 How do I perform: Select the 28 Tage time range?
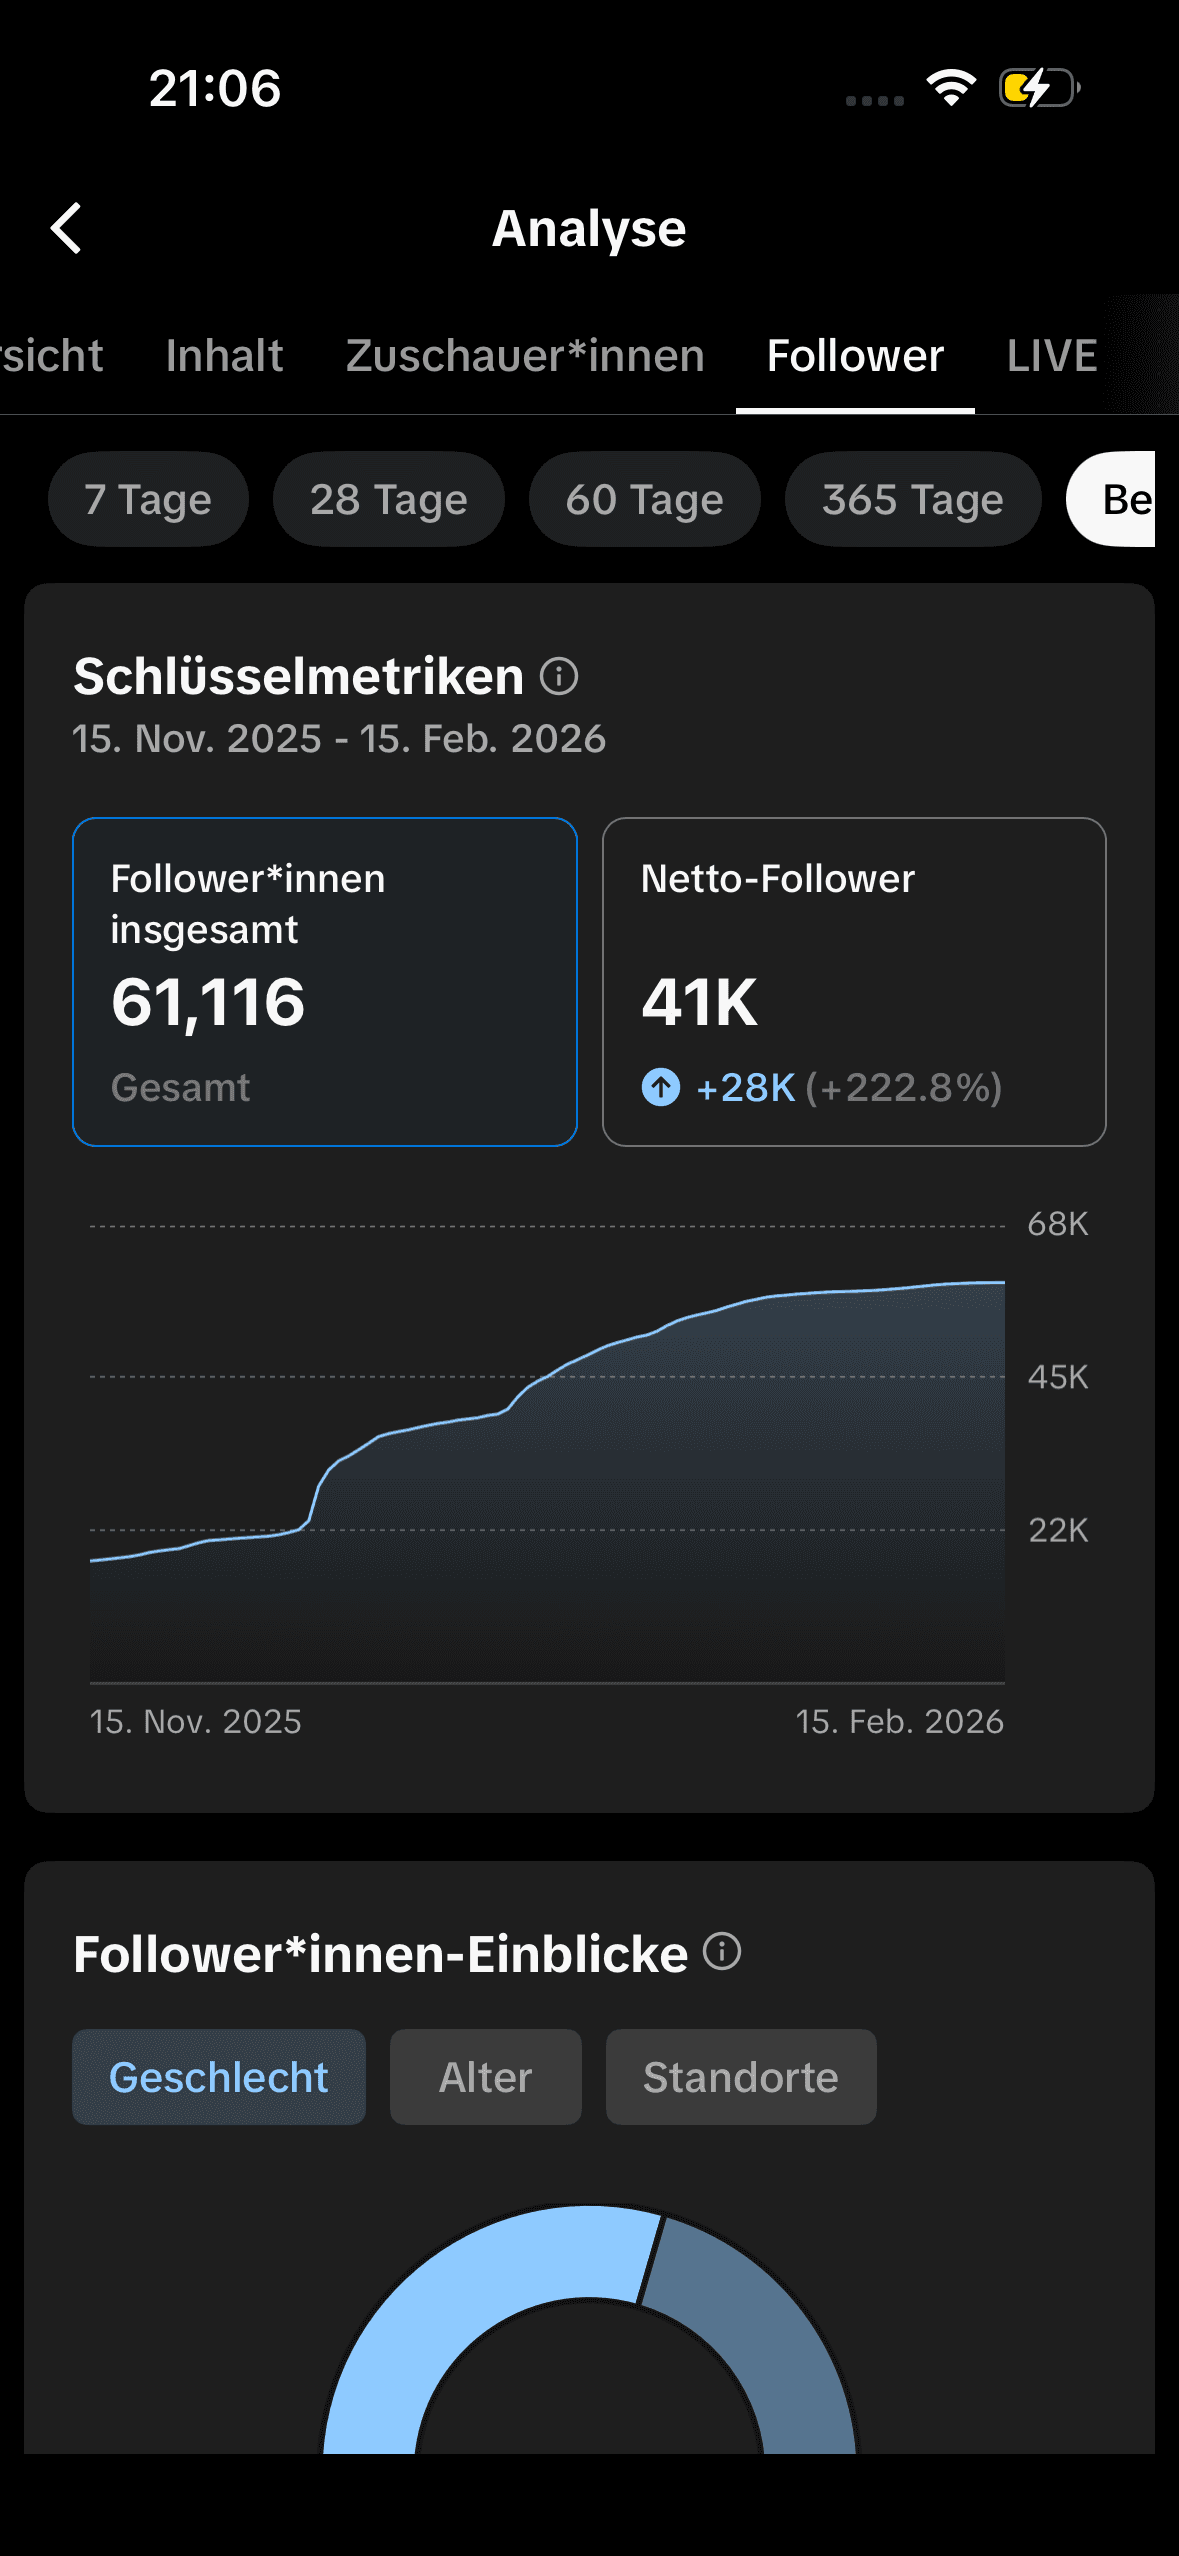[x=388, y=499]
